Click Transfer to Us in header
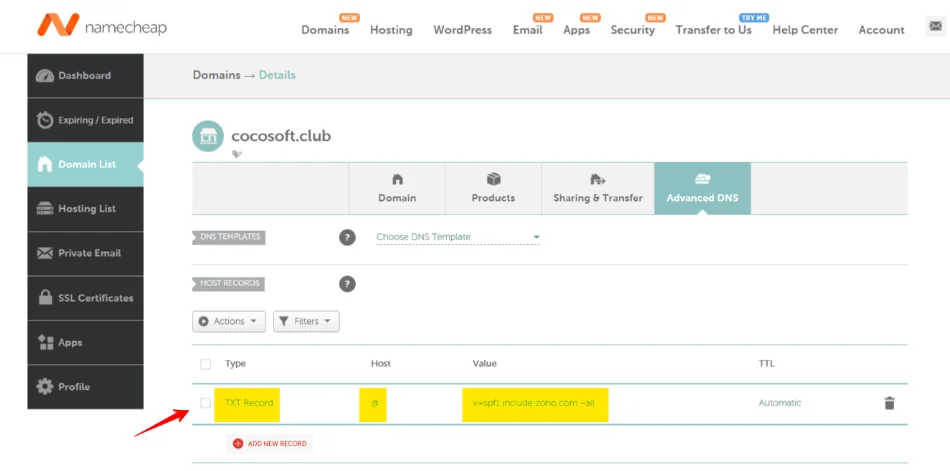 (x=714, y=30)
